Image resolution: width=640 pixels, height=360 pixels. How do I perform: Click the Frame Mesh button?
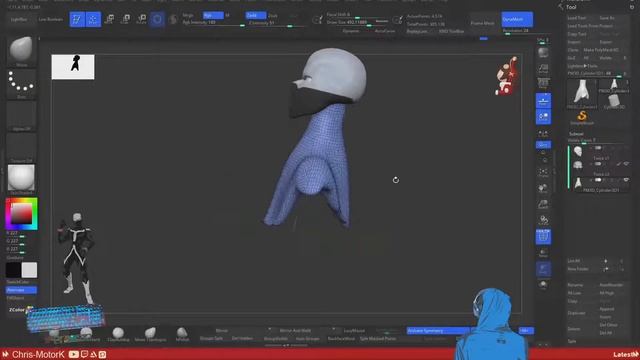pos(482,23)
